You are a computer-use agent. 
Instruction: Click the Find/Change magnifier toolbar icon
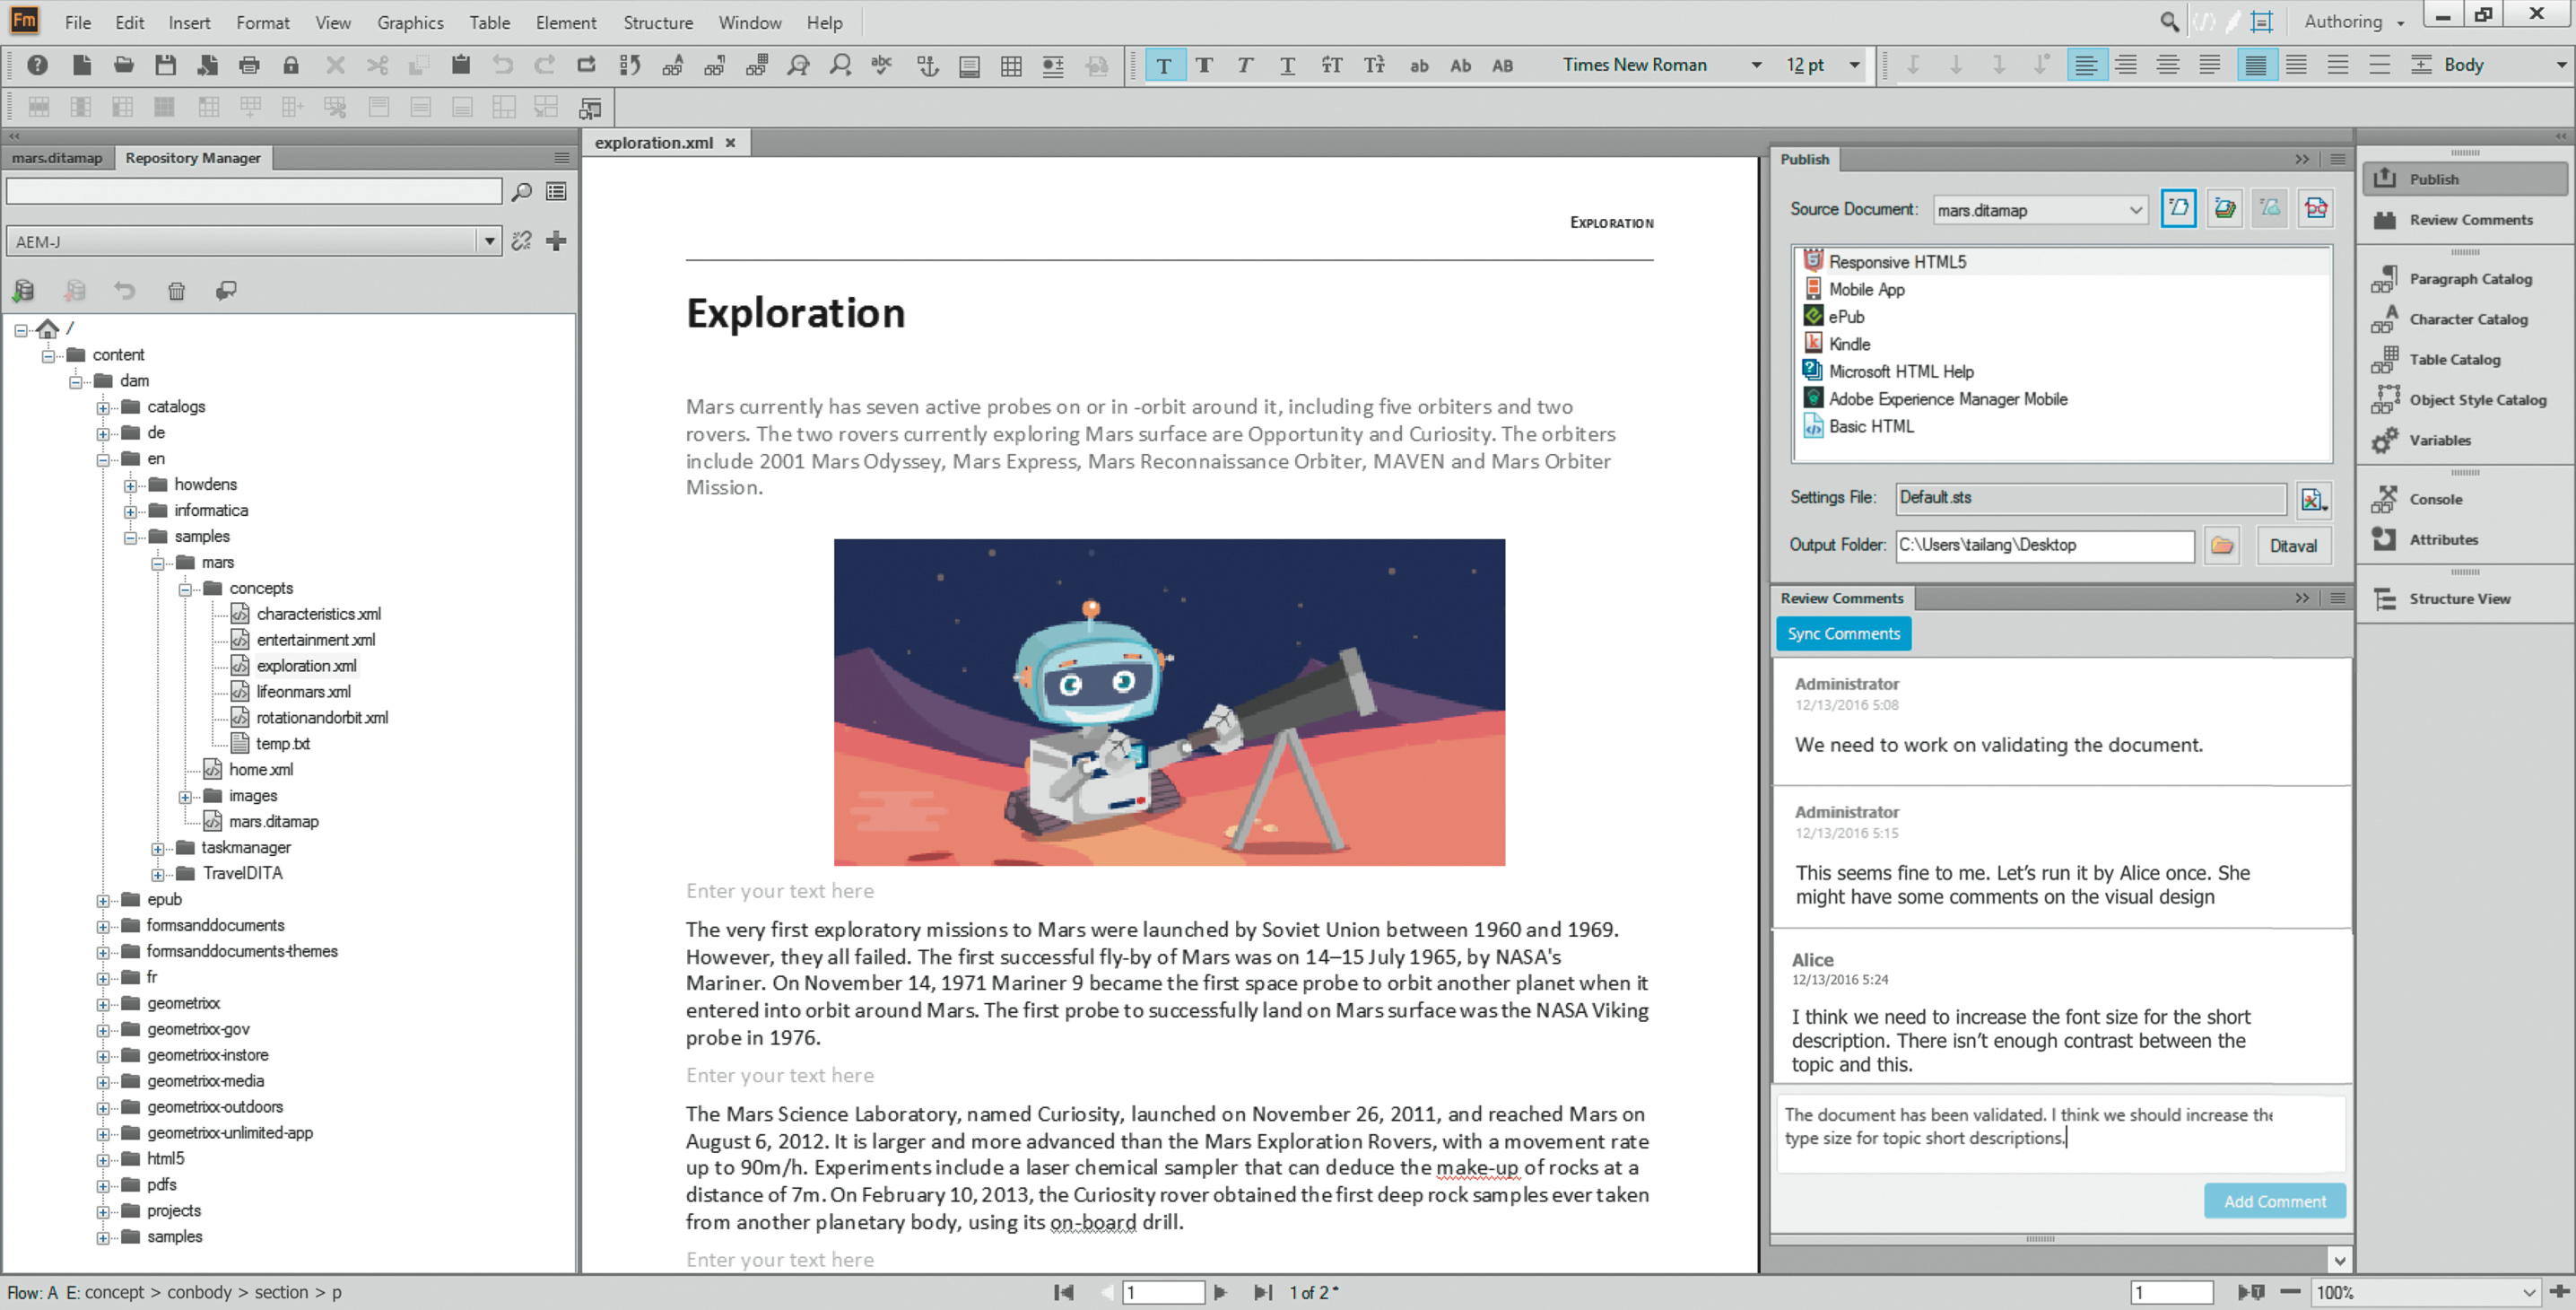(798, 65)
